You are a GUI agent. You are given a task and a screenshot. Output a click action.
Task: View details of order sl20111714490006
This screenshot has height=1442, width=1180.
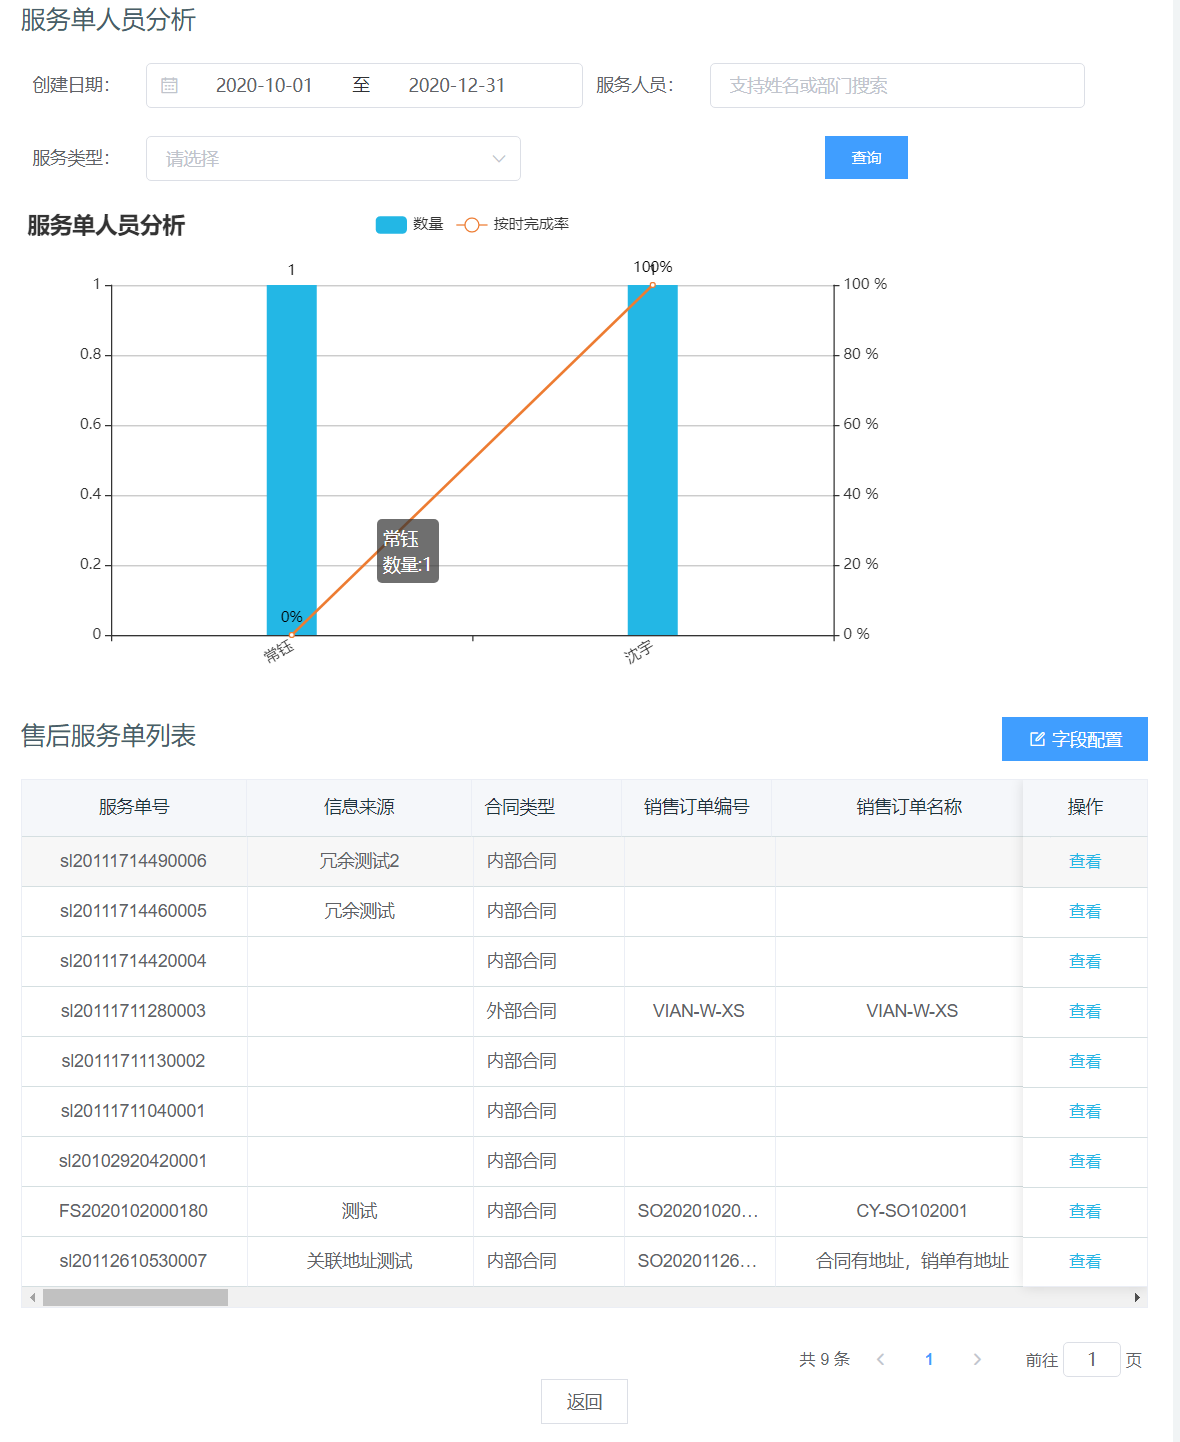click(x=1084, y=861)
